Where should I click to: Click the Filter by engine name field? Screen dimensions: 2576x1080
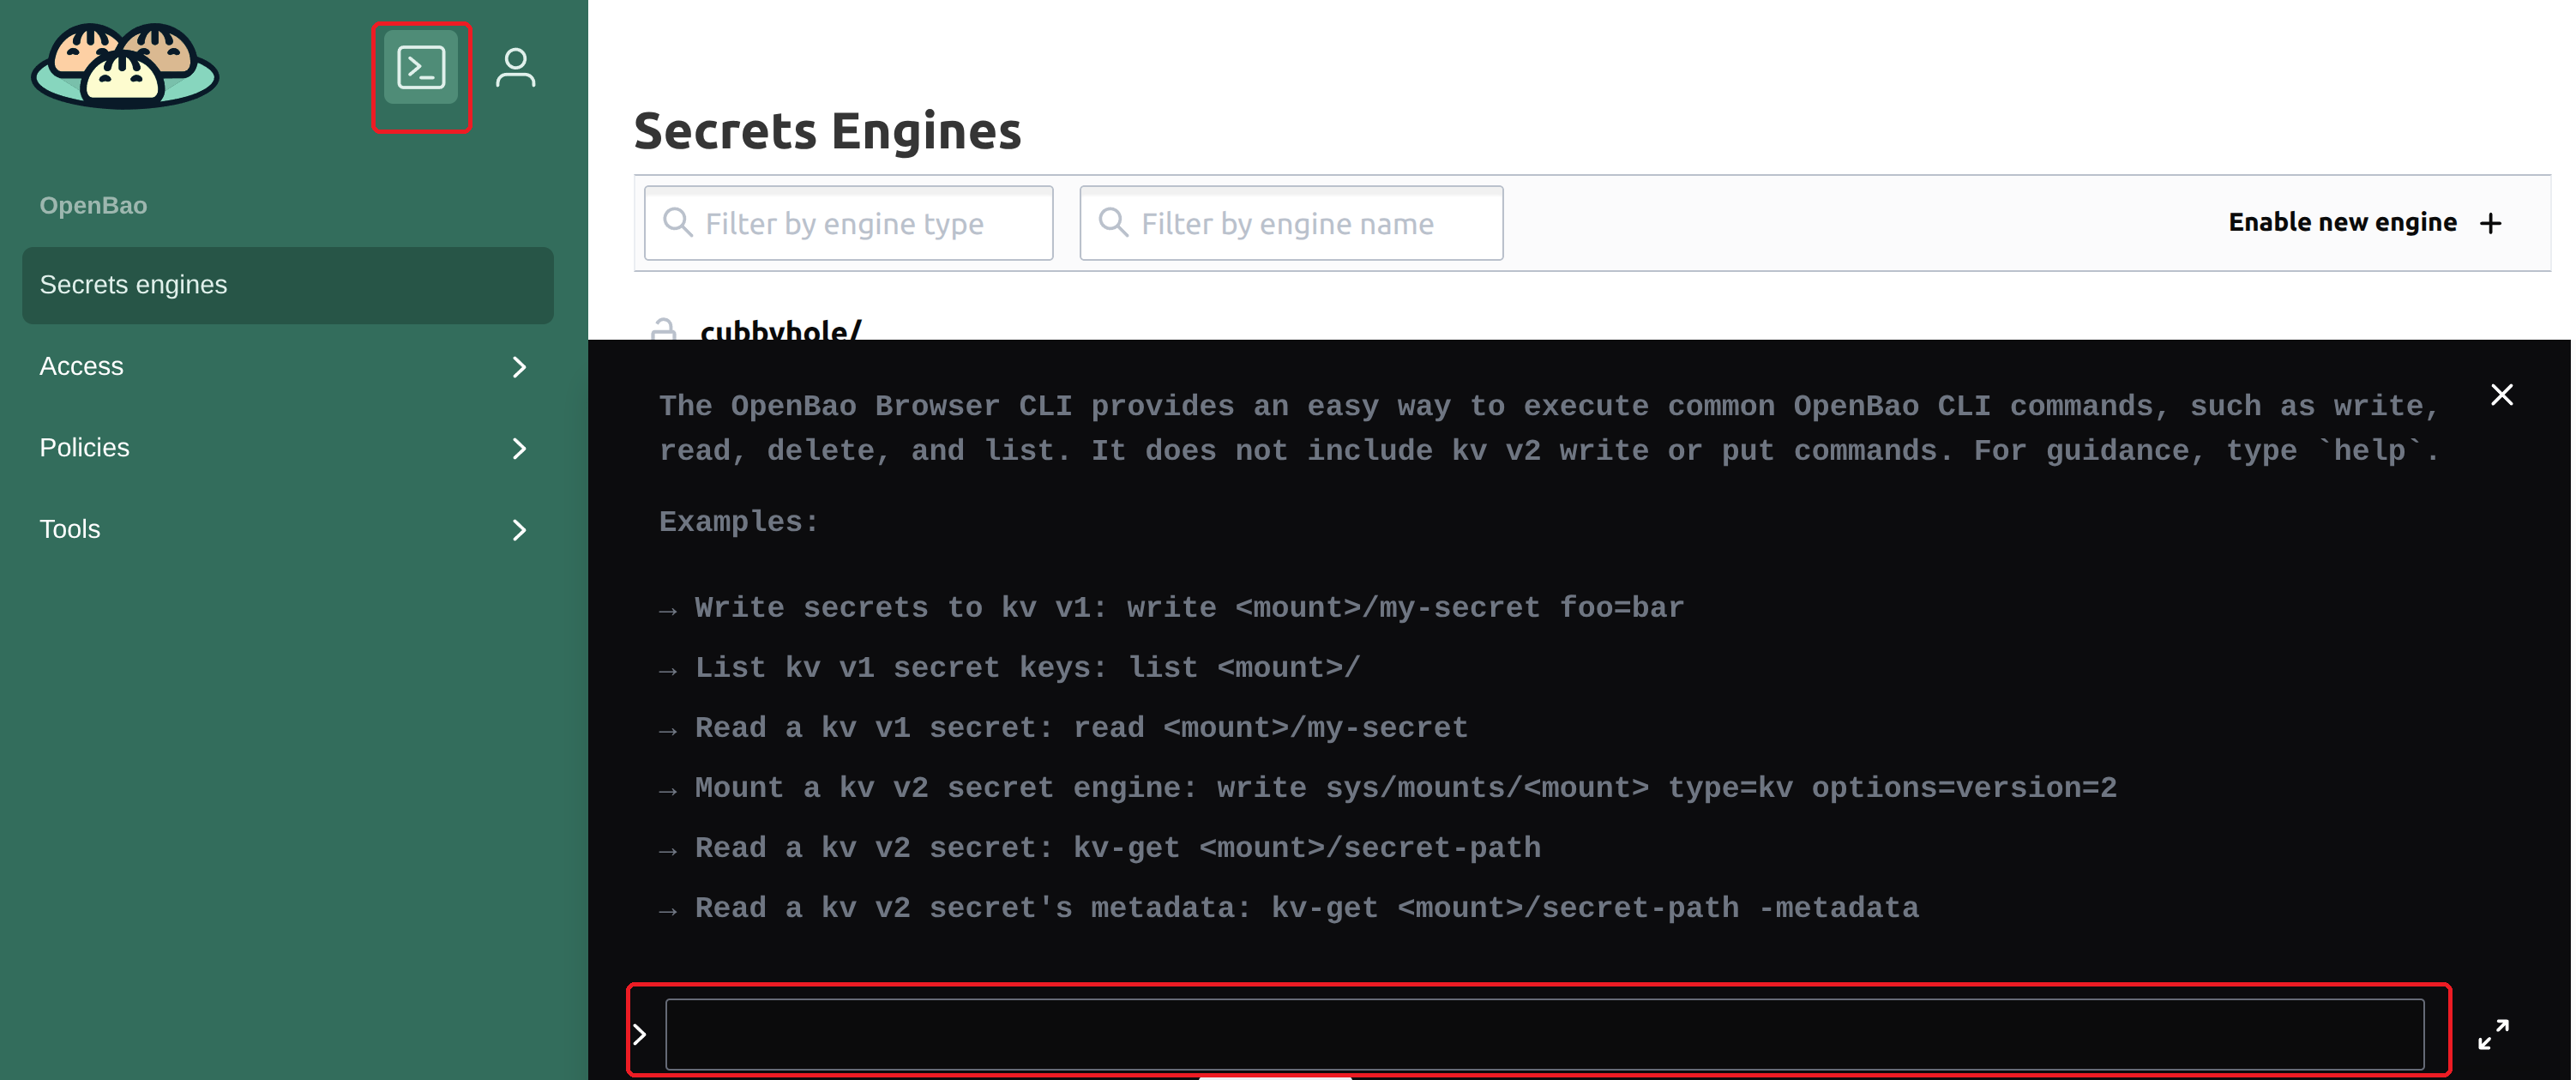[x=1290, y=222]
